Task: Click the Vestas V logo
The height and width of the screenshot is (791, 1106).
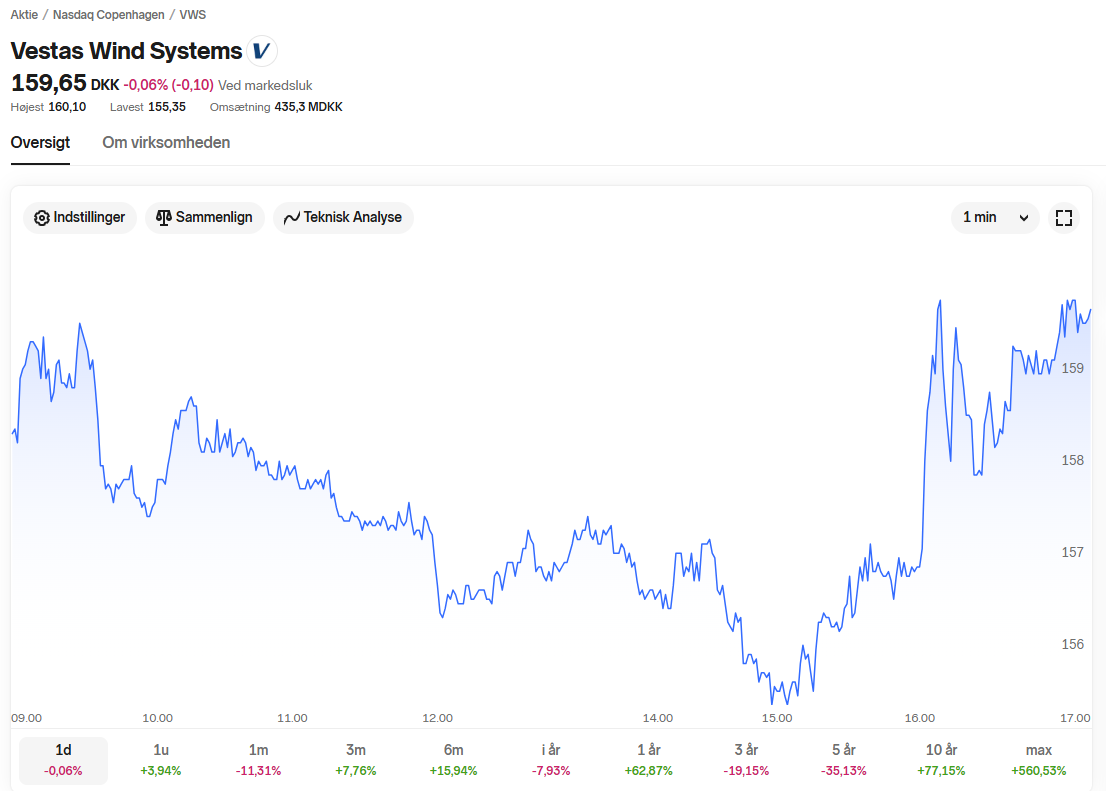Action: [x=262, y=51]
